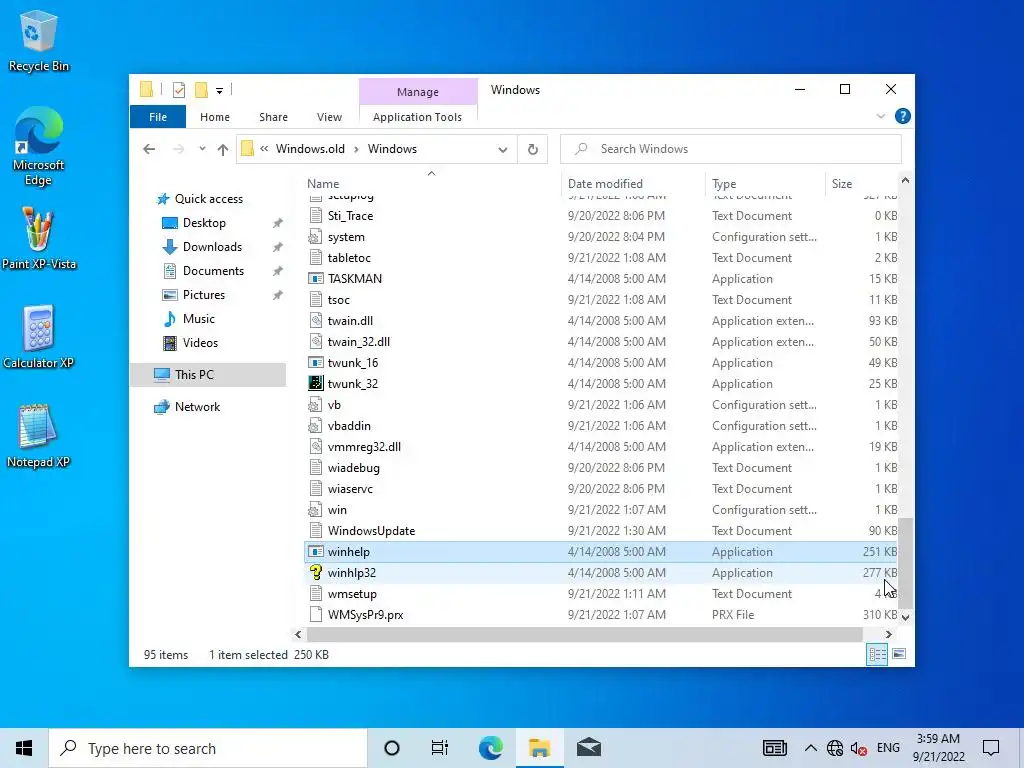The height and width of the screenshot is (768, 1024).
Task: Expand the address bar history dropdown
Action: 502,150
